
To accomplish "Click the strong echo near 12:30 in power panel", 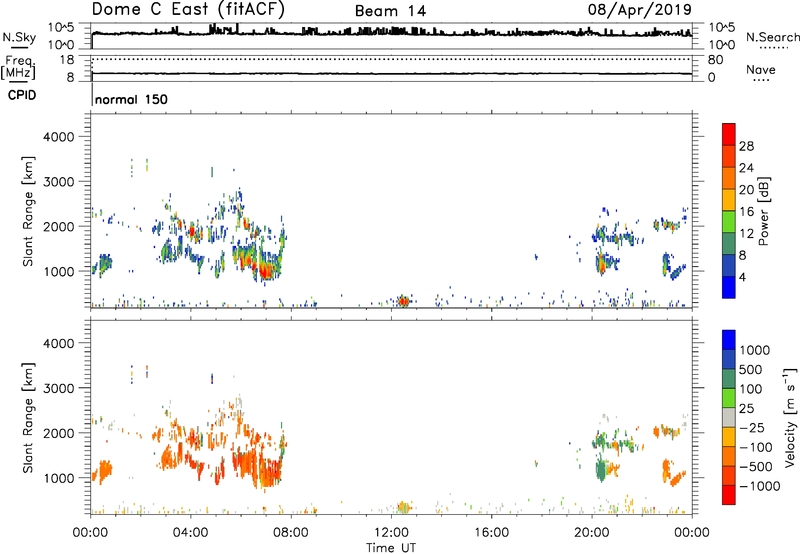I will 403,301.
